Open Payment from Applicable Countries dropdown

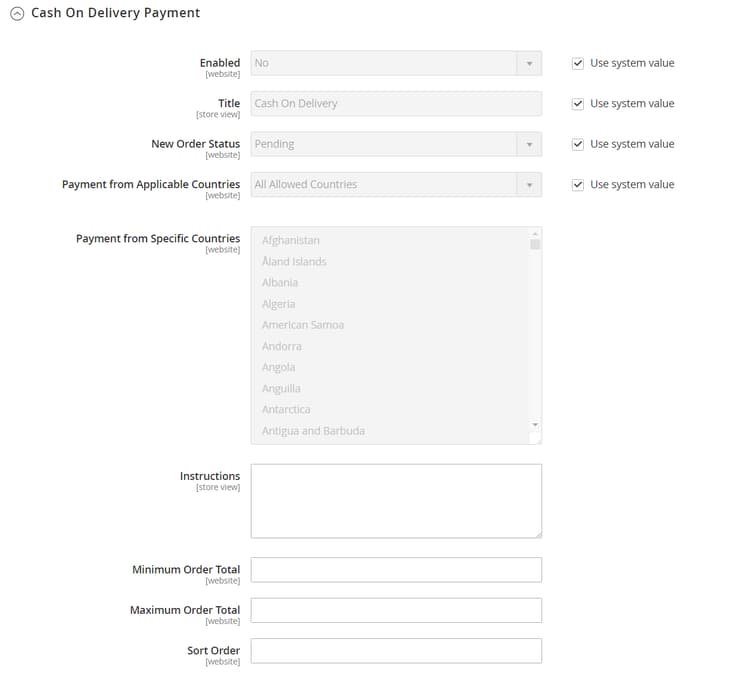396,185
